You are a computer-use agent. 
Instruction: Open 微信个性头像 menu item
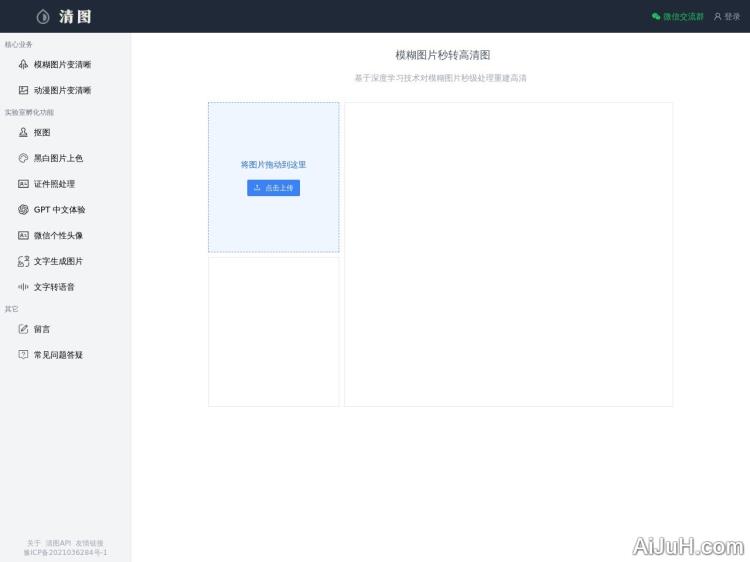click(58, 236)
